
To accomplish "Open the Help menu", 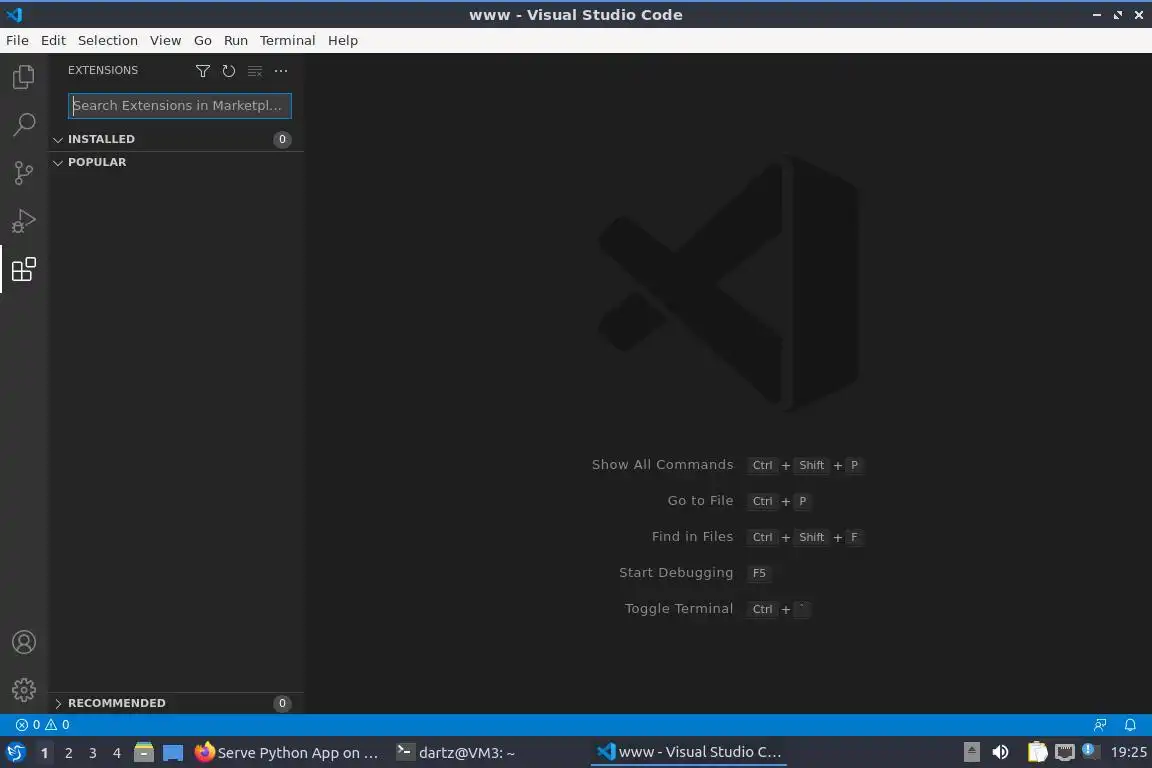I will point(342,40).
